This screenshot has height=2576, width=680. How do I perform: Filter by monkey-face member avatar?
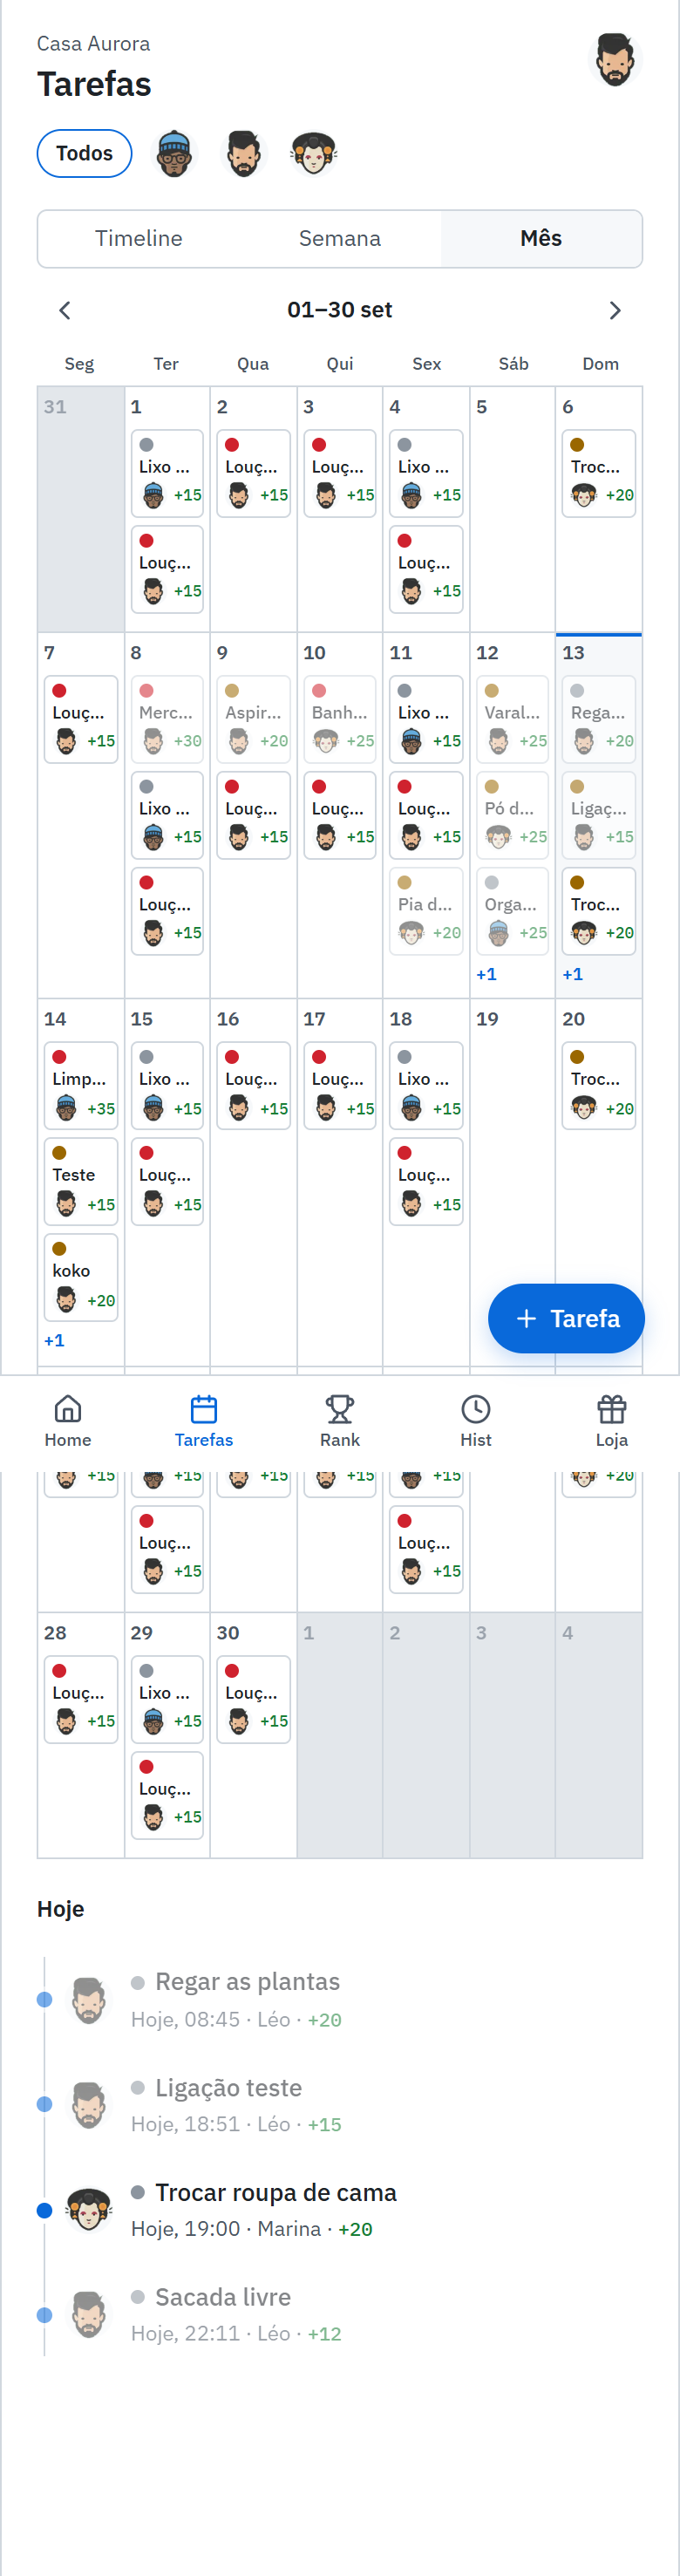(x=314, y=154)
